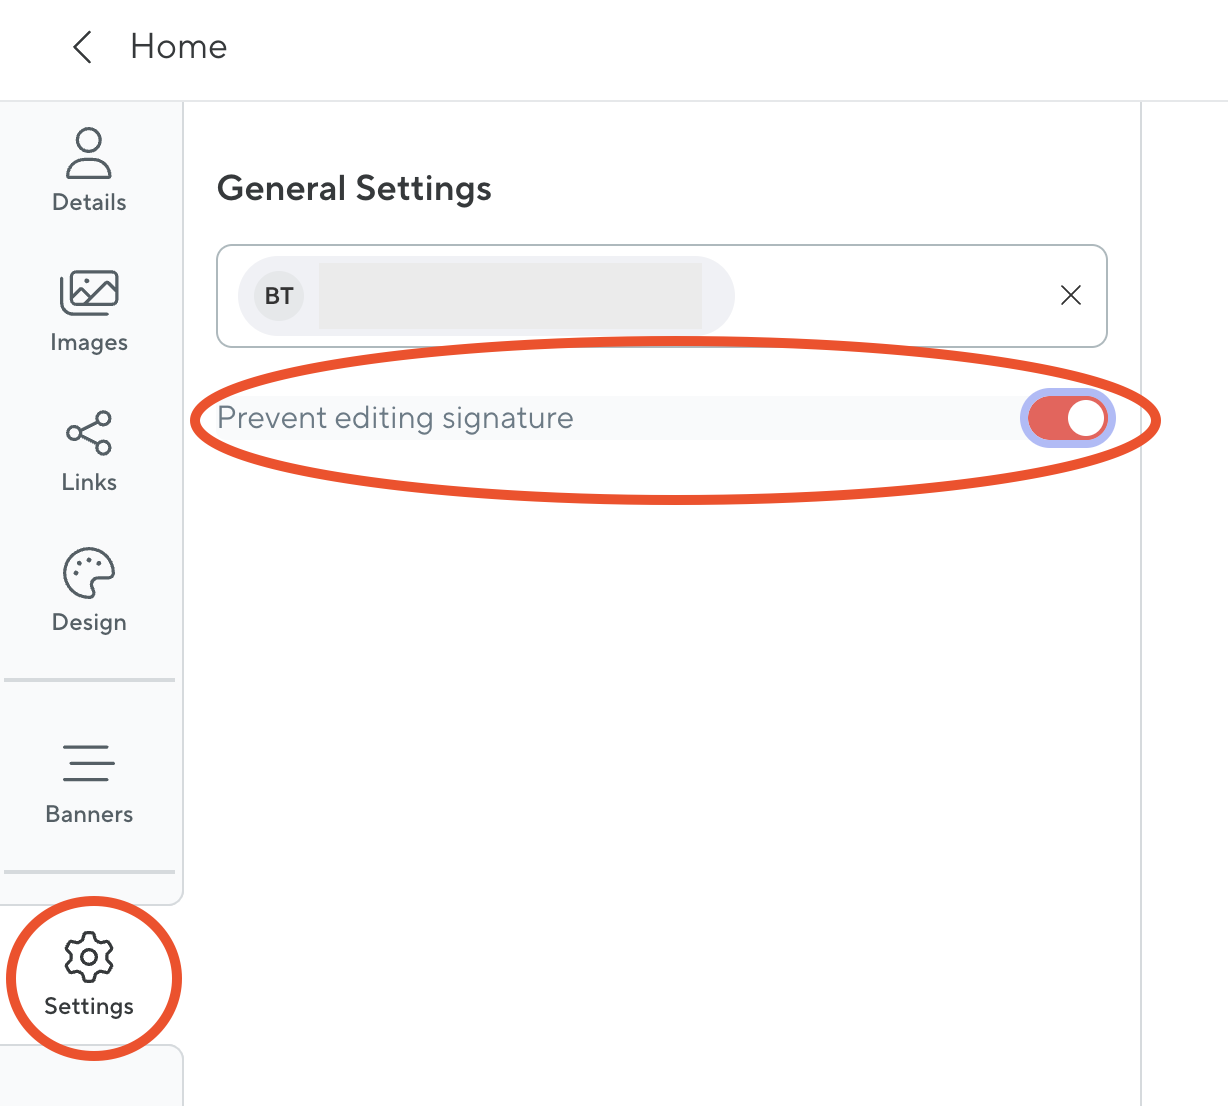Click the Settings gear icon
The width and height of the screenshot is (1228, 1106).
(x=89, y=957)
